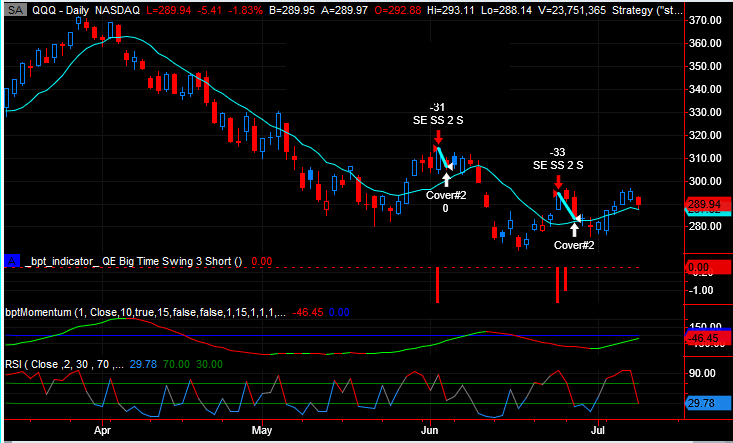733x443 pixels.
Task: Click the 'bptMomentum' indicator label
Action: [38, 312]
